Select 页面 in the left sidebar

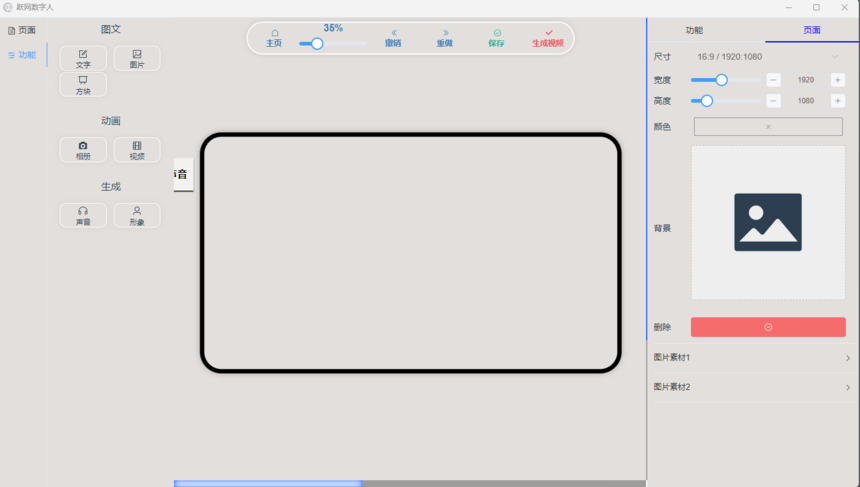pyautogui.click(x=22, y=31)
